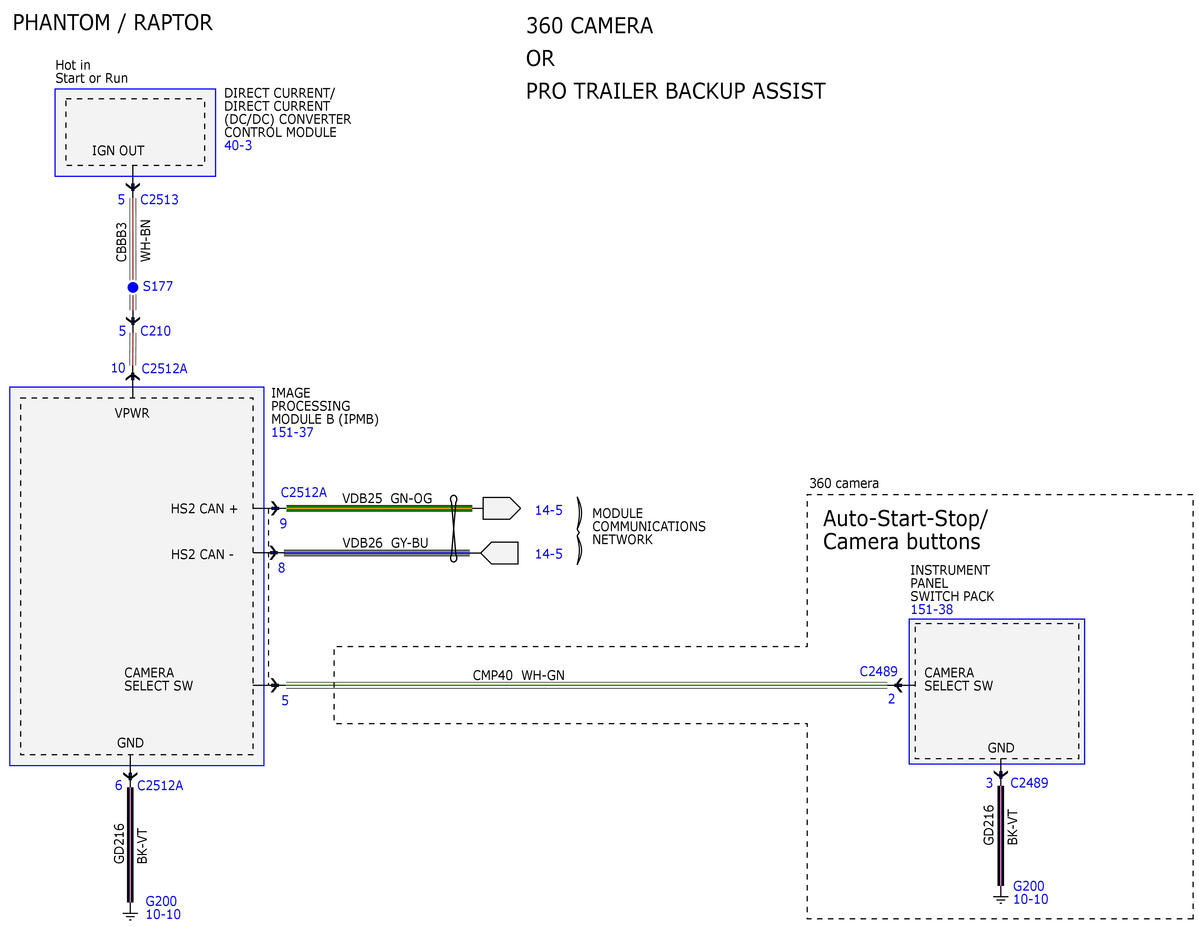Click CAMERA SELECT SW inside switch pack
1199x927 pixels.
[958, 679]
